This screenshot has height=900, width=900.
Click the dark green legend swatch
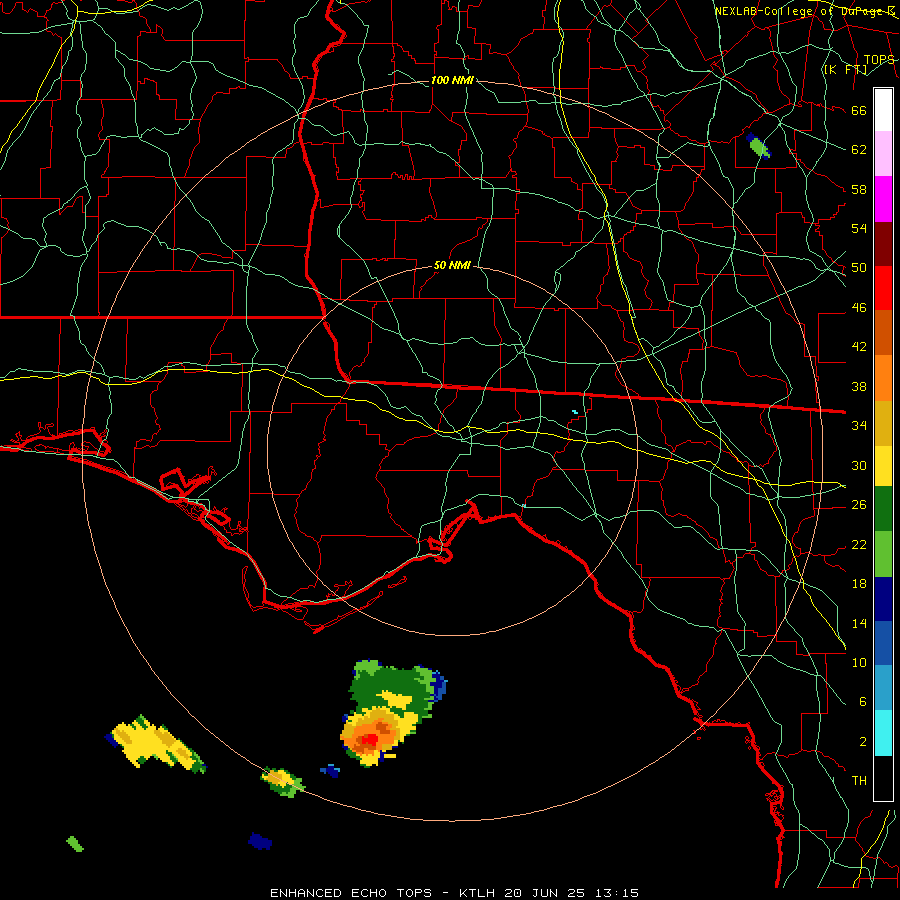click(x=883, y=509)
